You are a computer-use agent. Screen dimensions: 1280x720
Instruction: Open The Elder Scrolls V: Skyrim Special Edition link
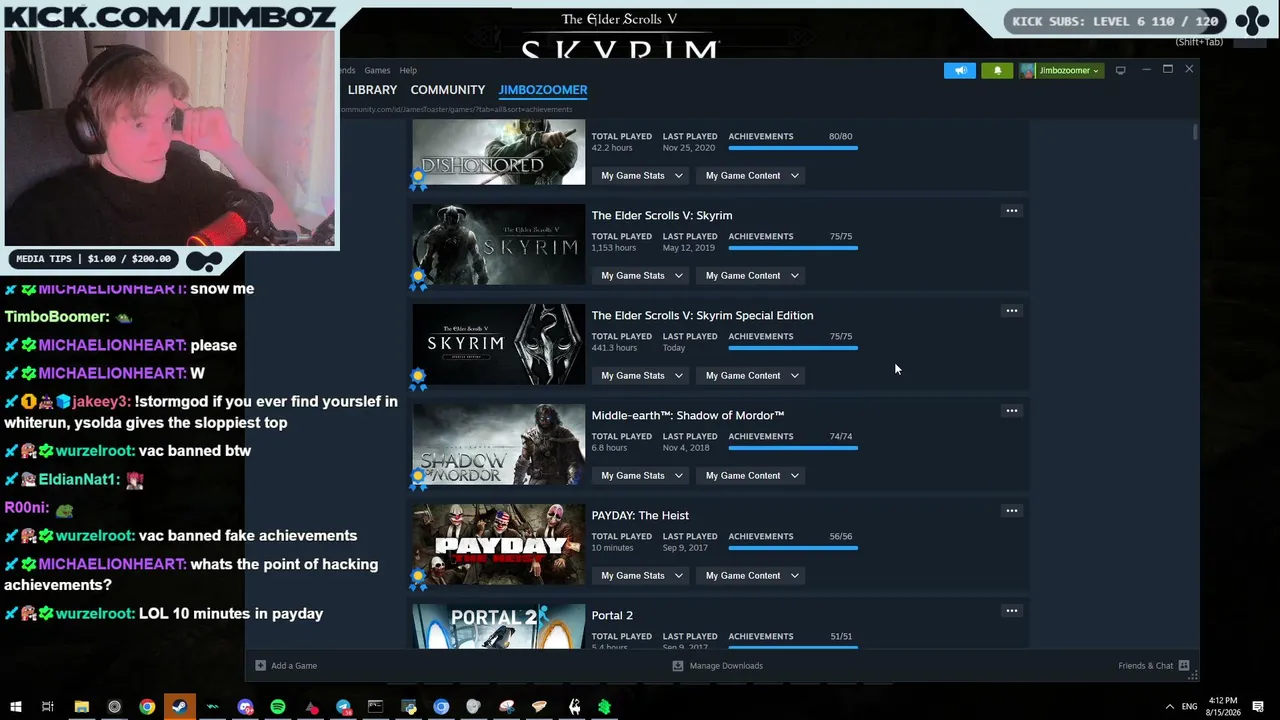pos(702,316)
